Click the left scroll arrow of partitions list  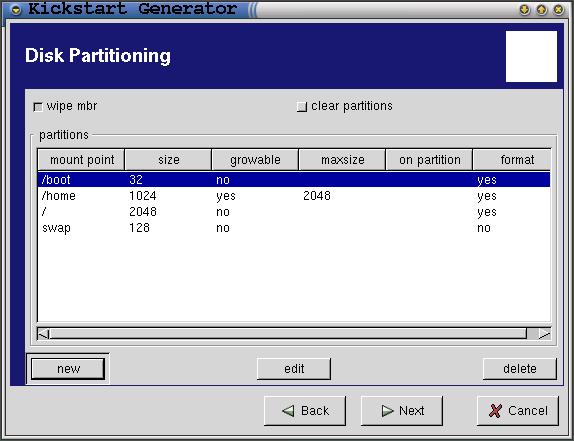44,334
